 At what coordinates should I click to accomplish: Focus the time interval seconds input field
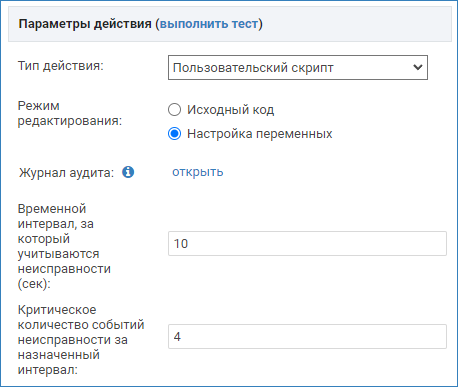click(x=307, y=244)
